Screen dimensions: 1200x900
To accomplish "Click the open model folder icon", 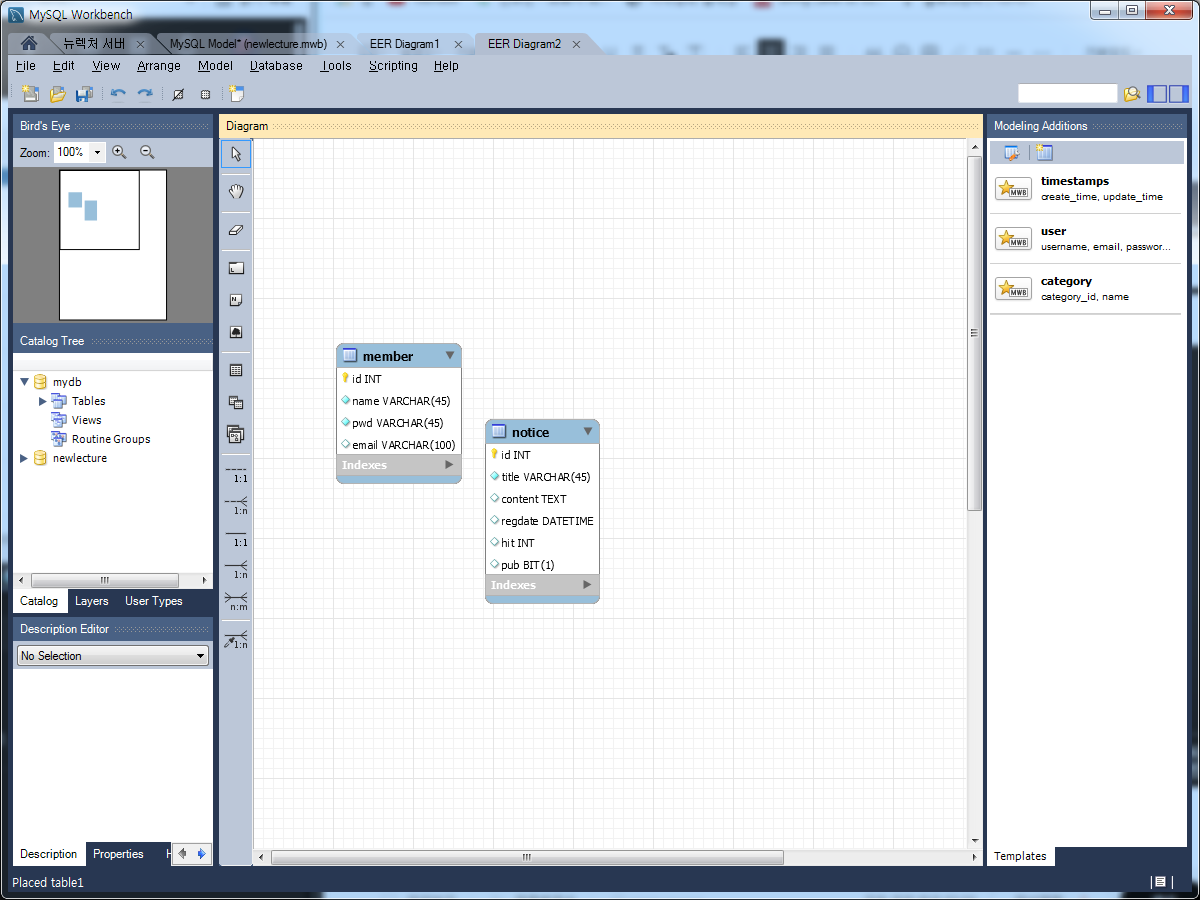I will 57,94.
